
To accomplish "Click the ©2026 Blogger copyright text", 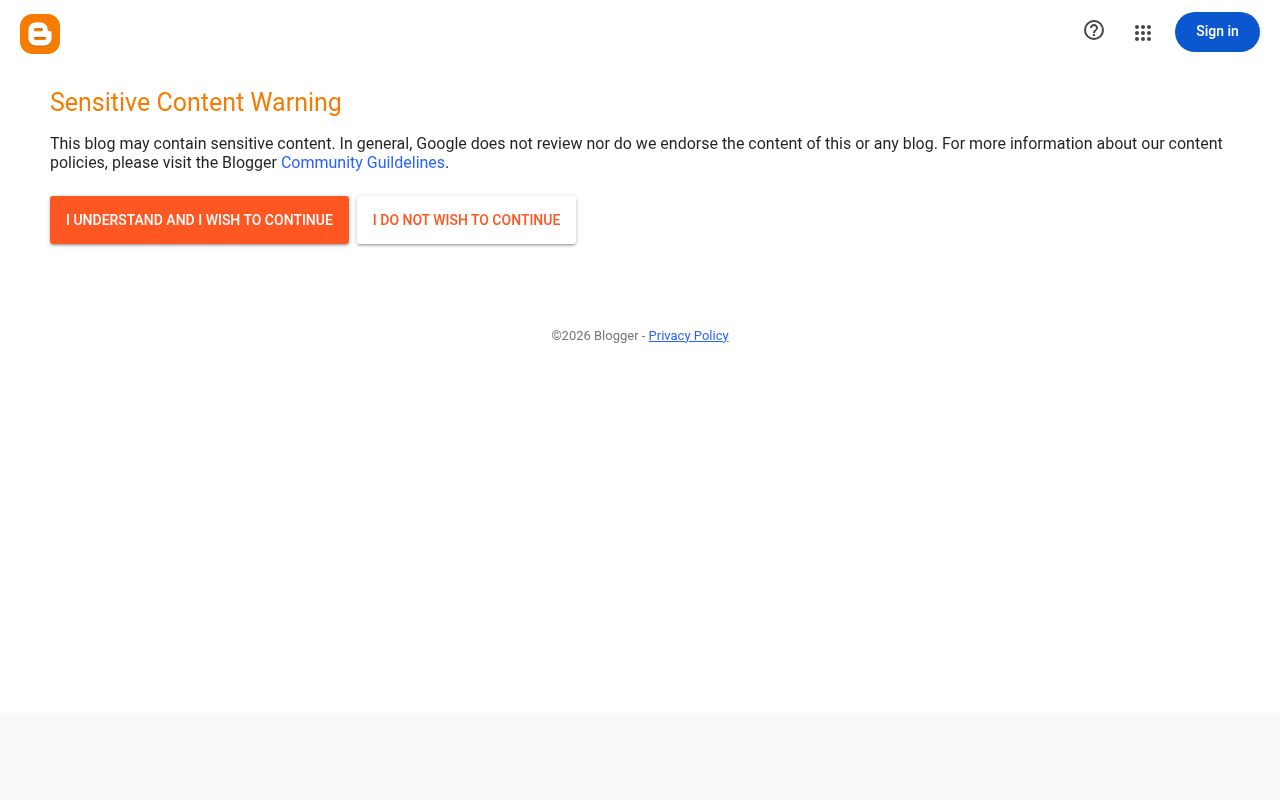I will tap(595, 336).
